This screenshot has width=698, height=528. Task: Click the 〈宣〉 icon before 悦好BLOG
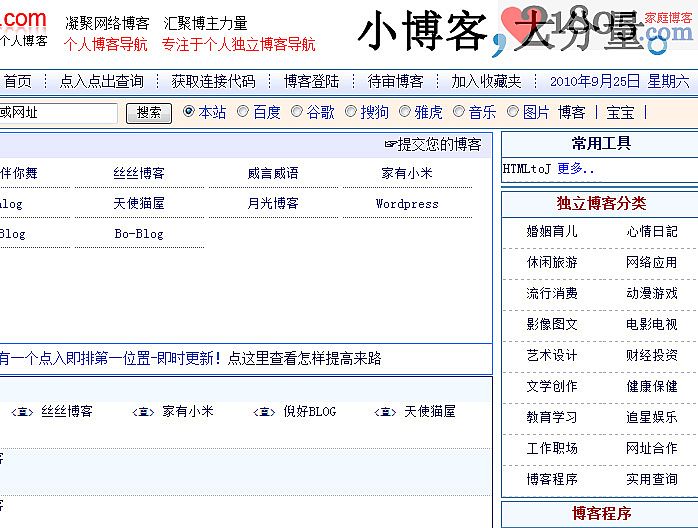click(264, 412)
